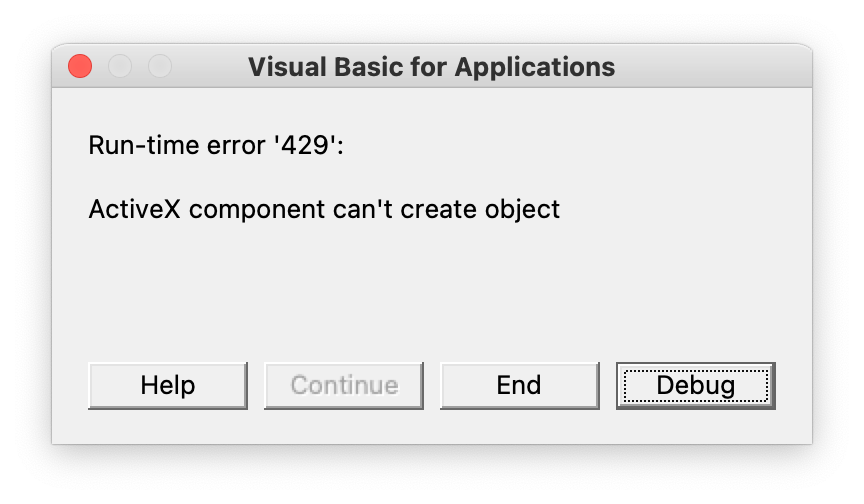The height and width of the screenshot is (504, 864).
Task: Click the error number line
Action: click(x=216, y=146)
